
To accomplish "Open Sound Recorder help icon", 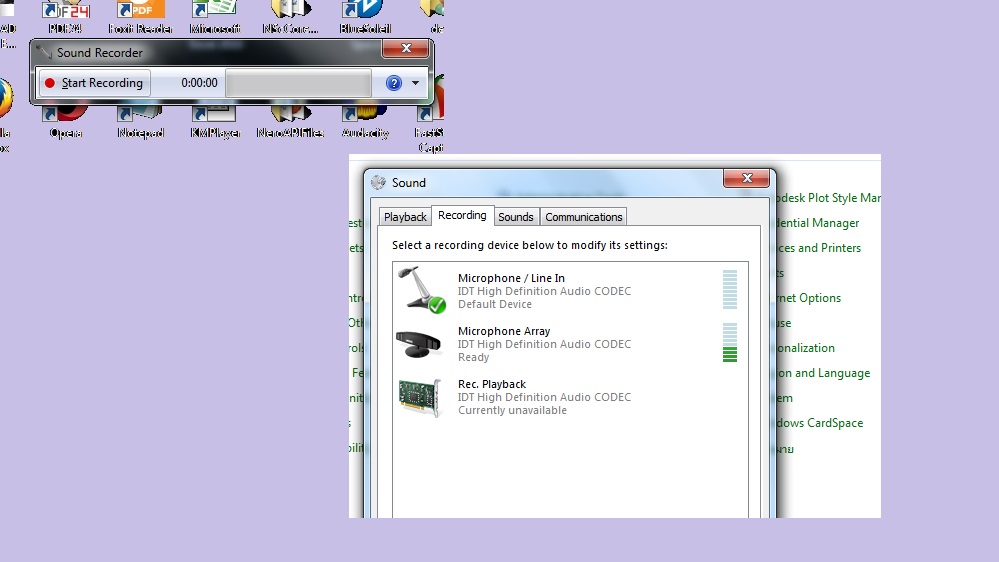I will pyautogui.click(x=394, y=83).
